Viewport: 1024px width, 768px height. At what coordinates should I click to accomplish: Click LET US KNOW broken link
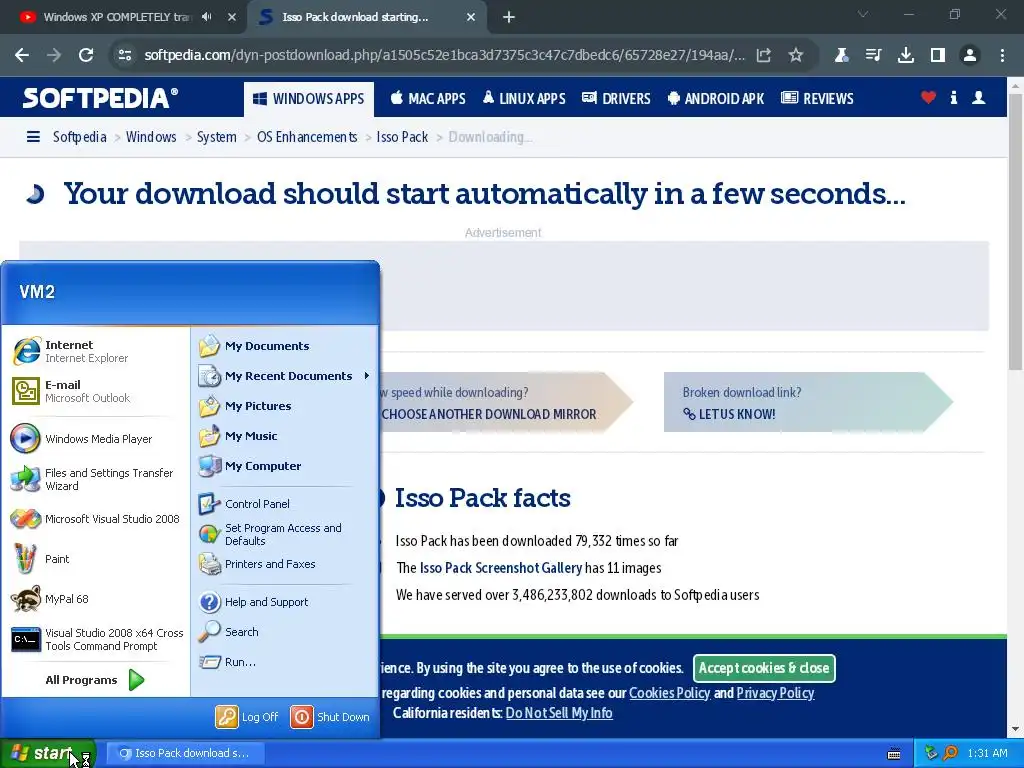(729, 414)
